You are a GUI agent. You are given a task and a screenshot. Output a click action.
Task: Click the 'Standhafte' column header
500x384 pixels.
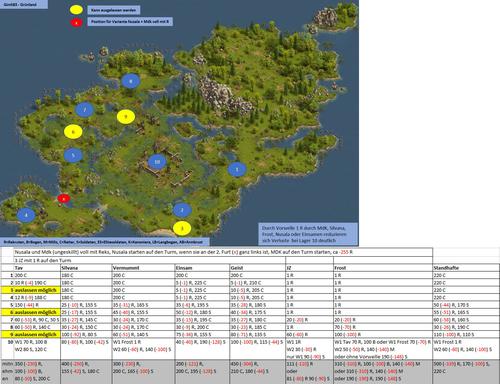[466, 268]
